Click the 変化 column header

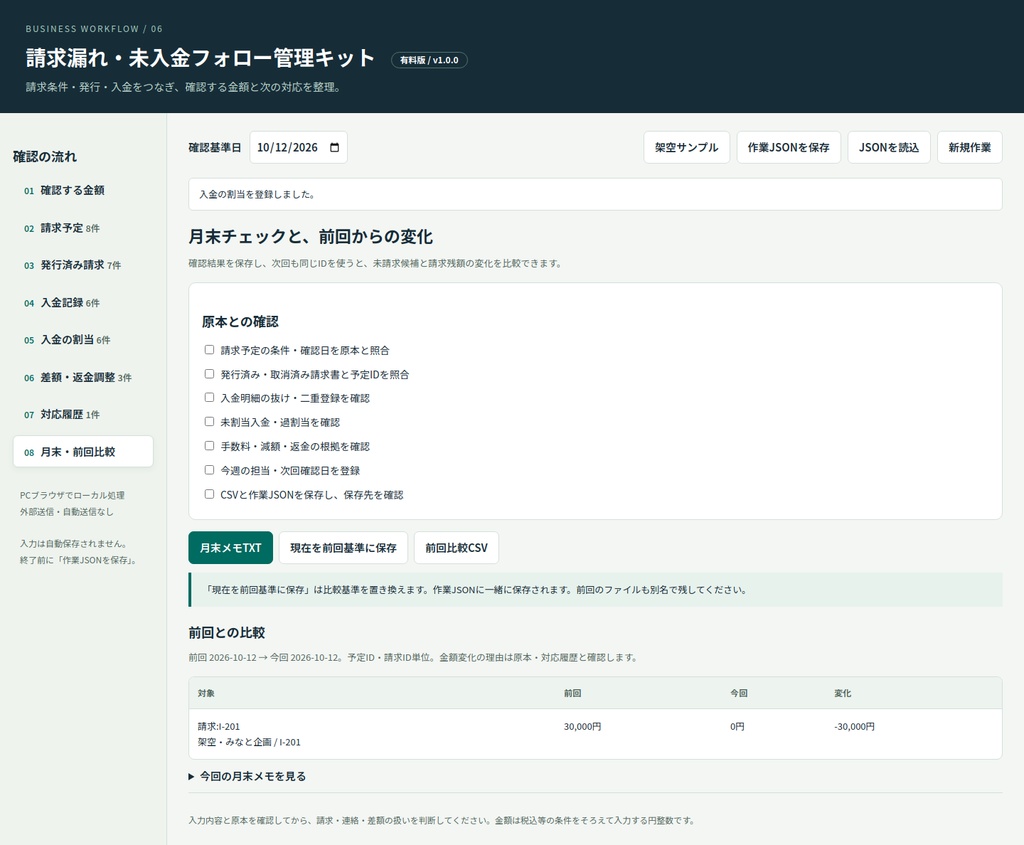point(842,693)
